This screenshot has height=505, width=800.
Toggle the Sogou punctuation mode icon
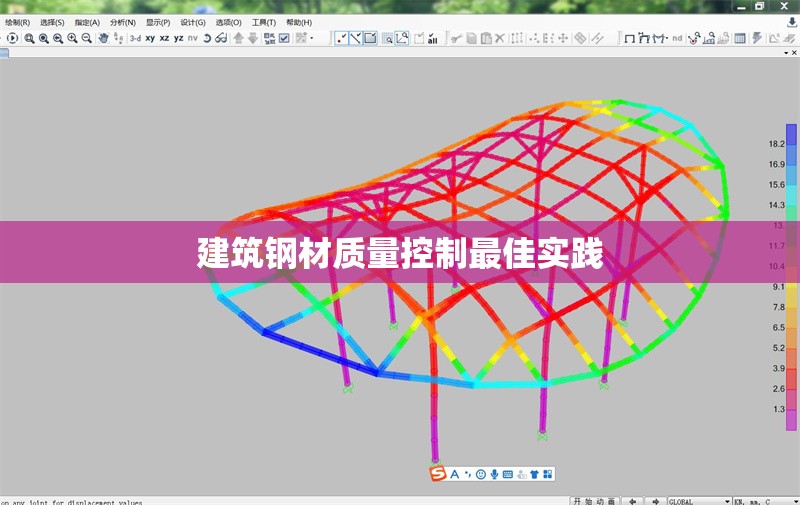[467, 474]
